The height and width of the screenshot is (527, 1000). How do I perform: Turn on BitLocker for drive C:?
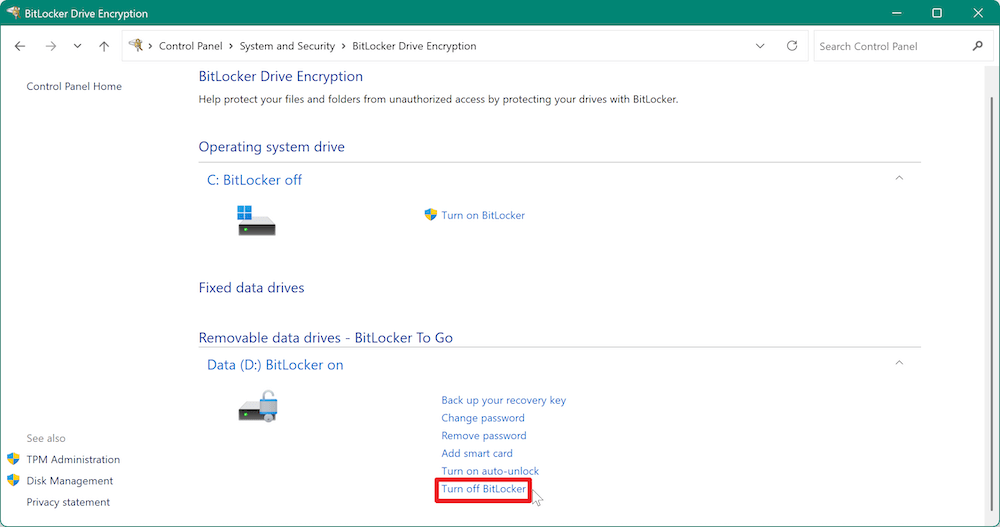[x=483, y=216]
